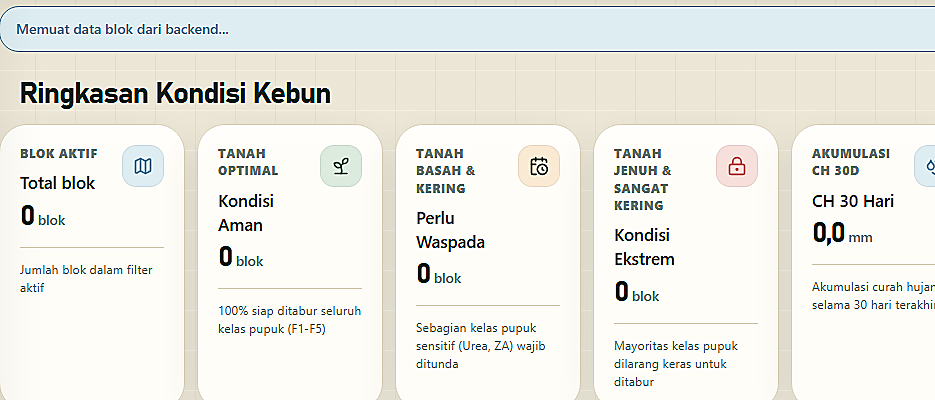Click '100% siap ditabur seluruh kelas pupuk' description
Viewport: 935px width, 400px height.
[290, 320]
